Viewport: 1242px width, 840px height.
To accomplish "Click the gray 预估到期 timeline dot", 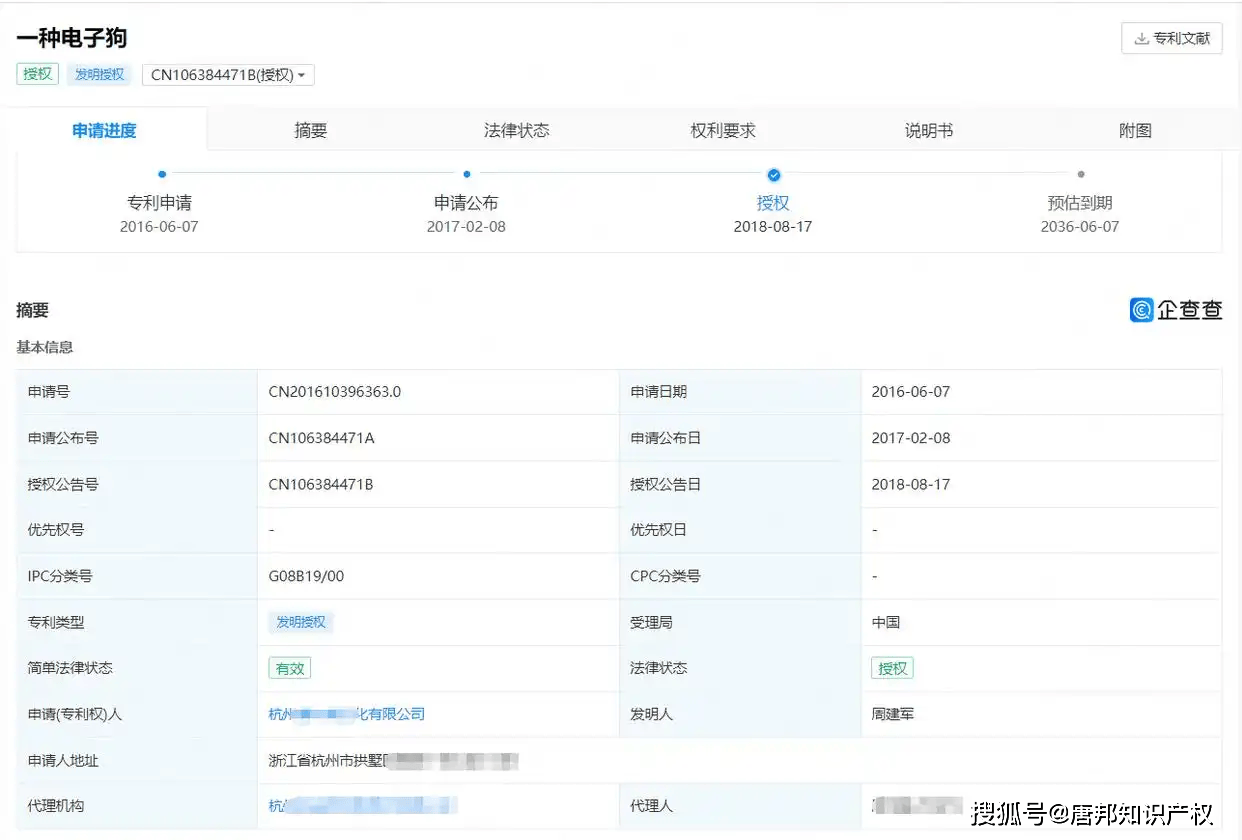I will tap(1080, 174).
